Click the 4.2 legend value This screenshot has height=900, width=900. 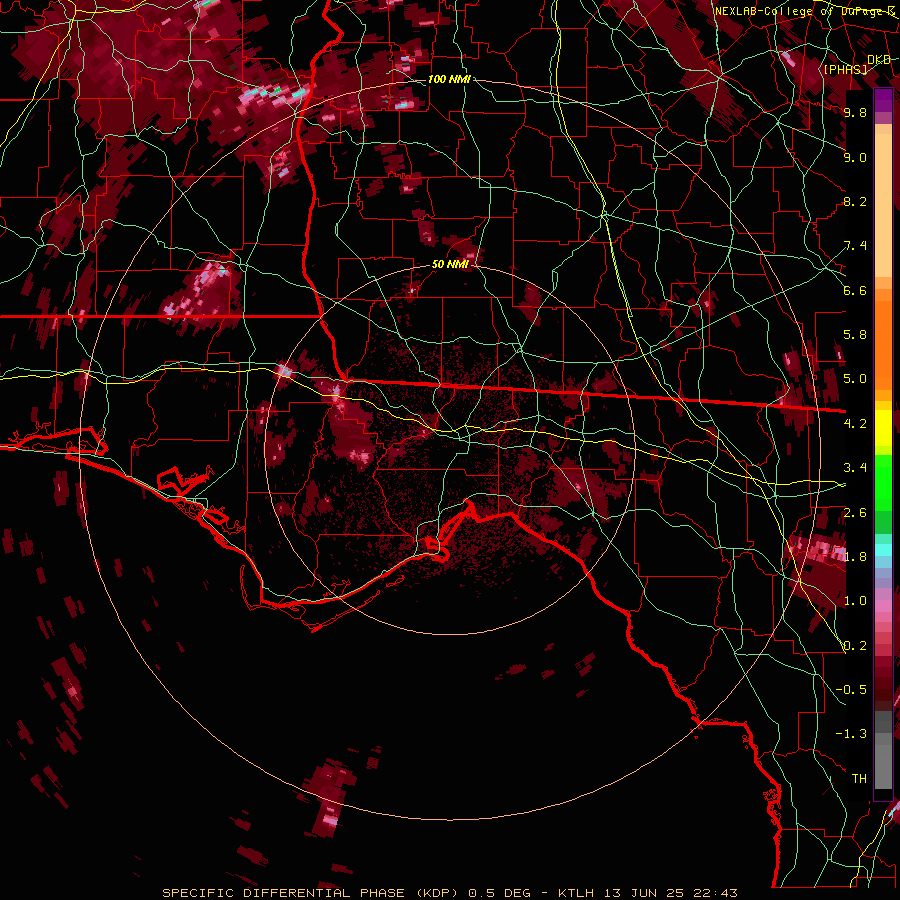[855, 424]
